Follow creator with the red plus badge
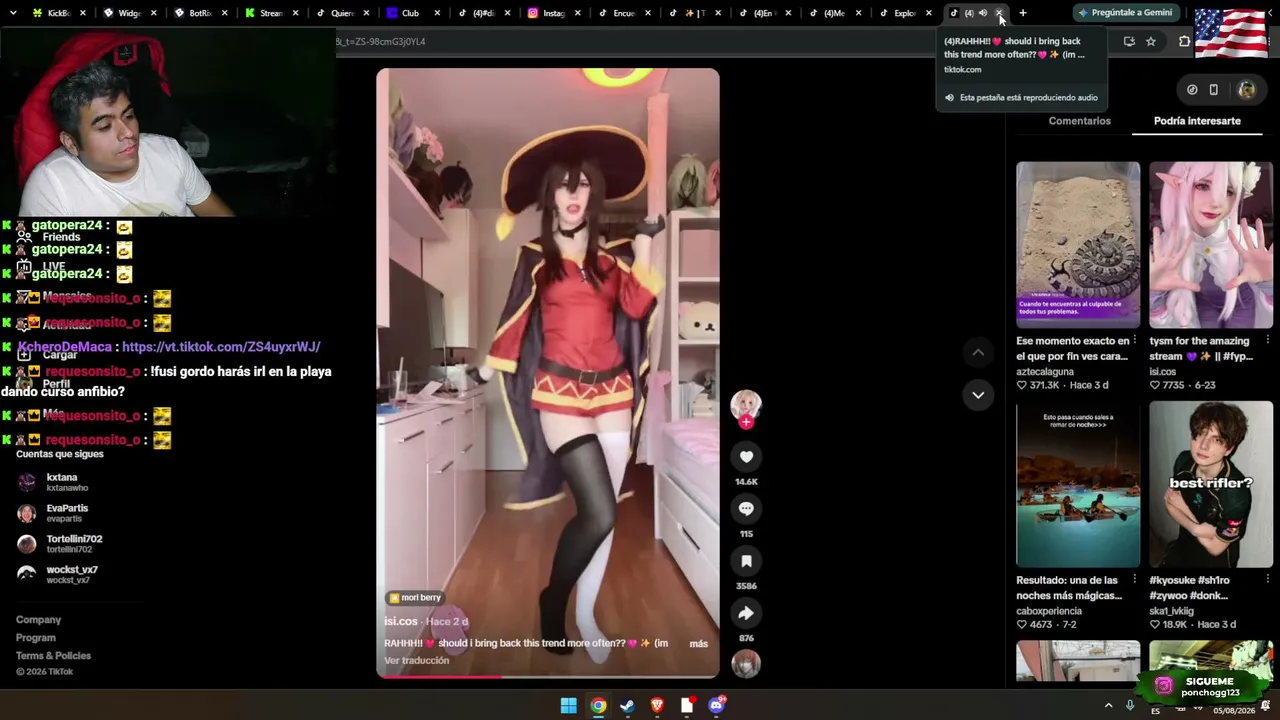Image resolution: width=1280 pixels, height=720 pixels. pos(746,422)
